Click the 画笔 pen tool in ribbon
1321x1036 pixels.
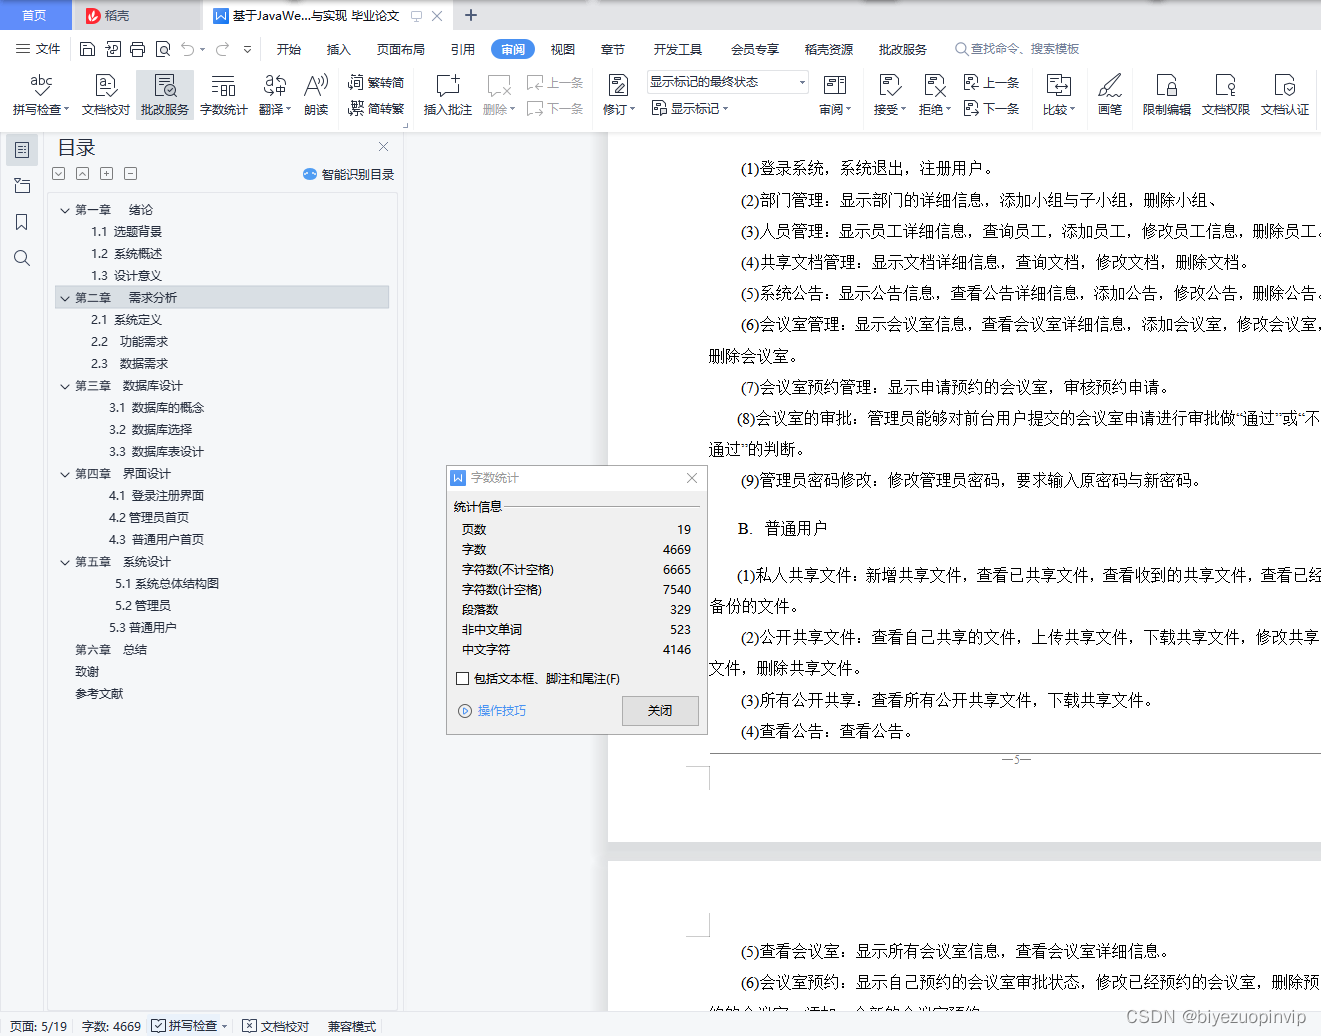pyautogui.click(x=1110, y=95)
